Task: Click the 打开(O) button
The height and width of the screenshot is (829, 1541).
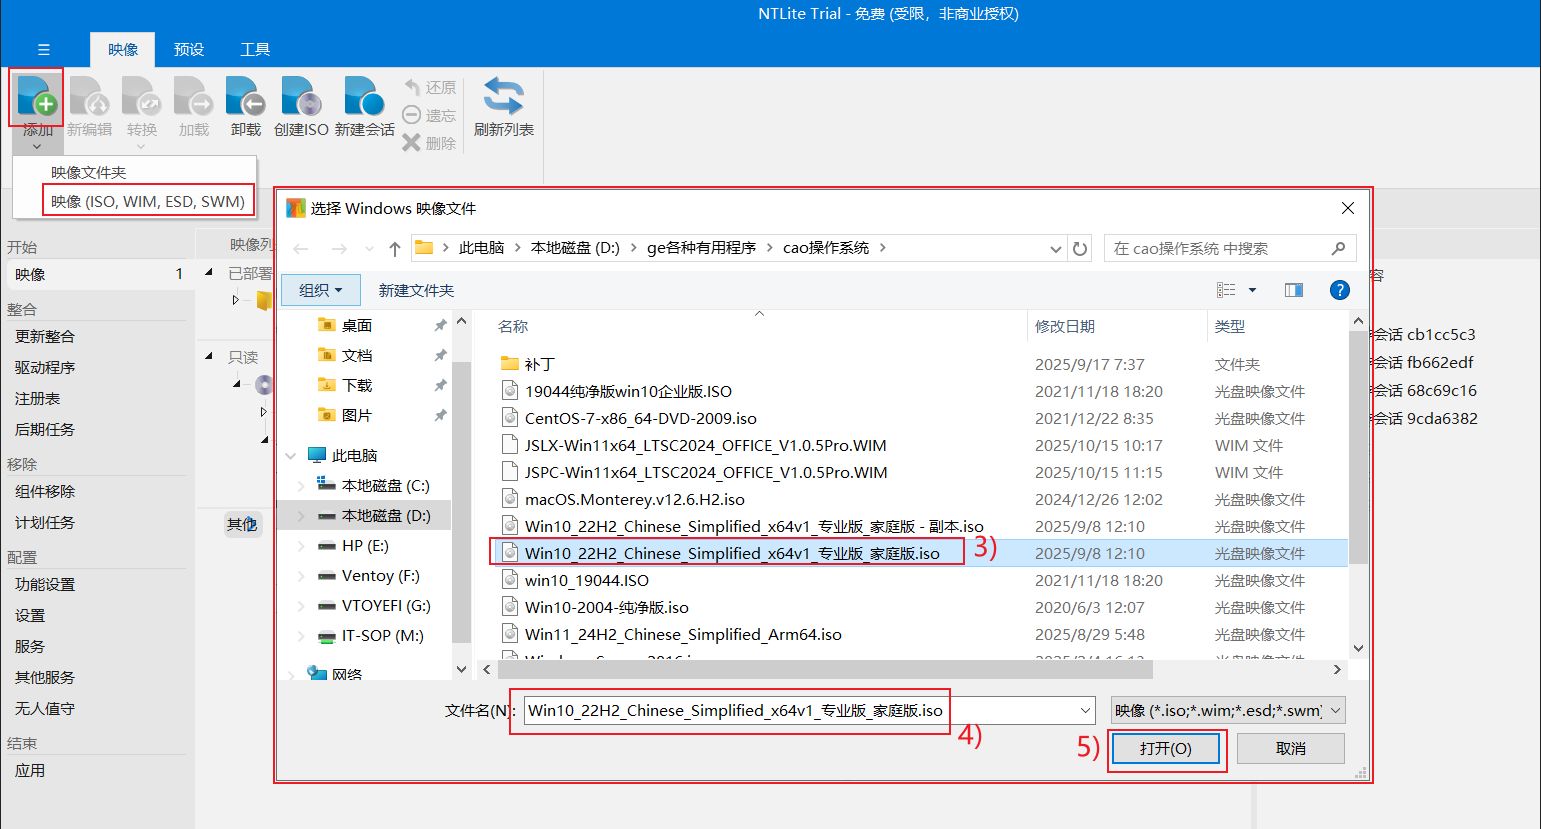Action: click(x=1165, y=748)
